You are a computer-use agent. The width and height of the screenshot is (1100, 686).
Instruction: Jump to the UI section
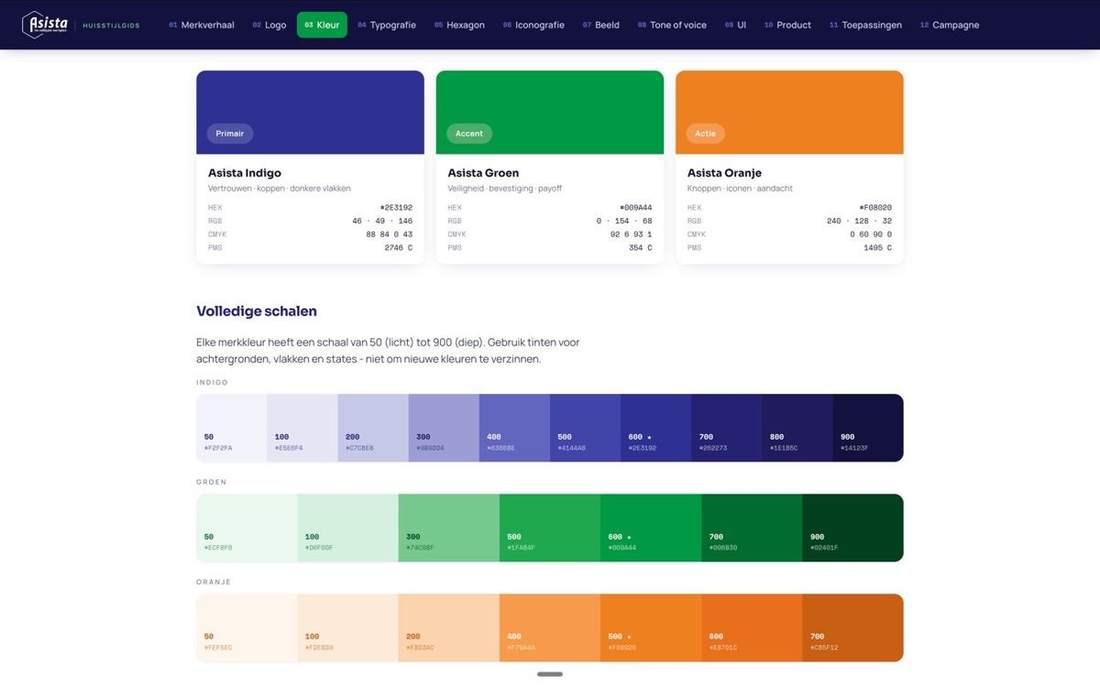735,25
